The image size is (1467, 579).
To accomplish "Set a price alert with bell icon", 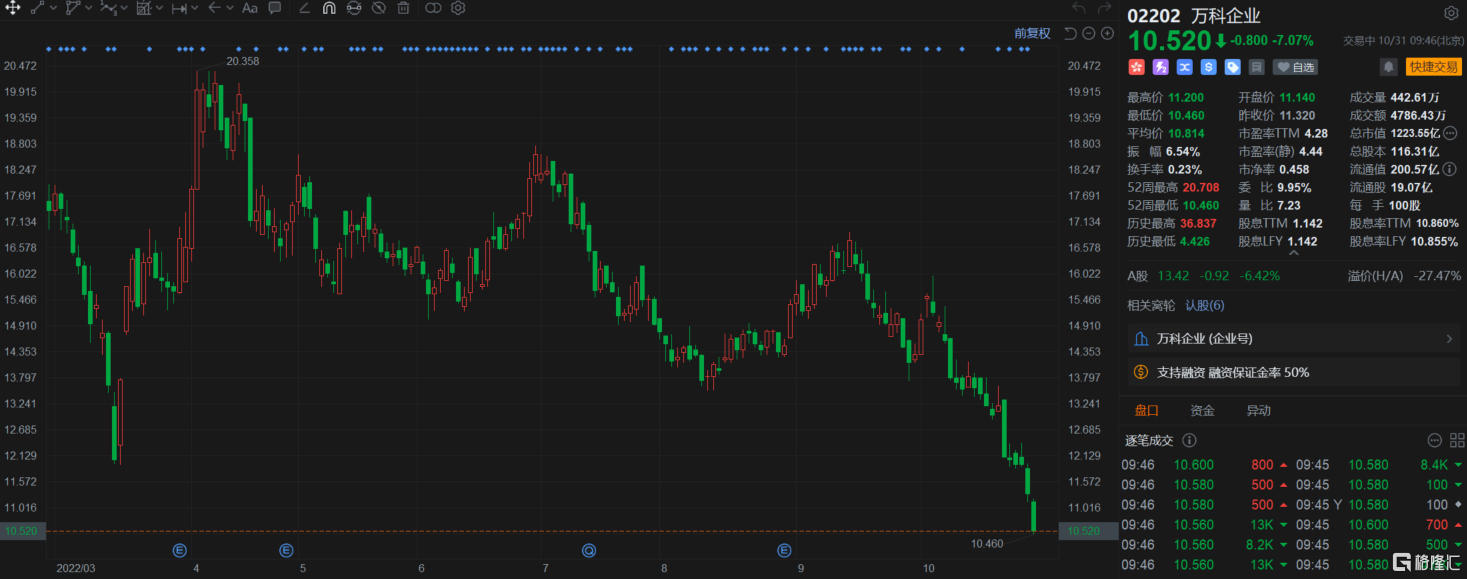I will (1389, 67).
